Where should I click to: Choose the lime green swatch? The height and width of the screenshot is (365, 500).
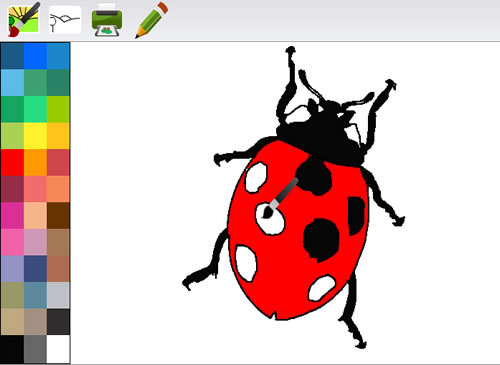(58, 109)
